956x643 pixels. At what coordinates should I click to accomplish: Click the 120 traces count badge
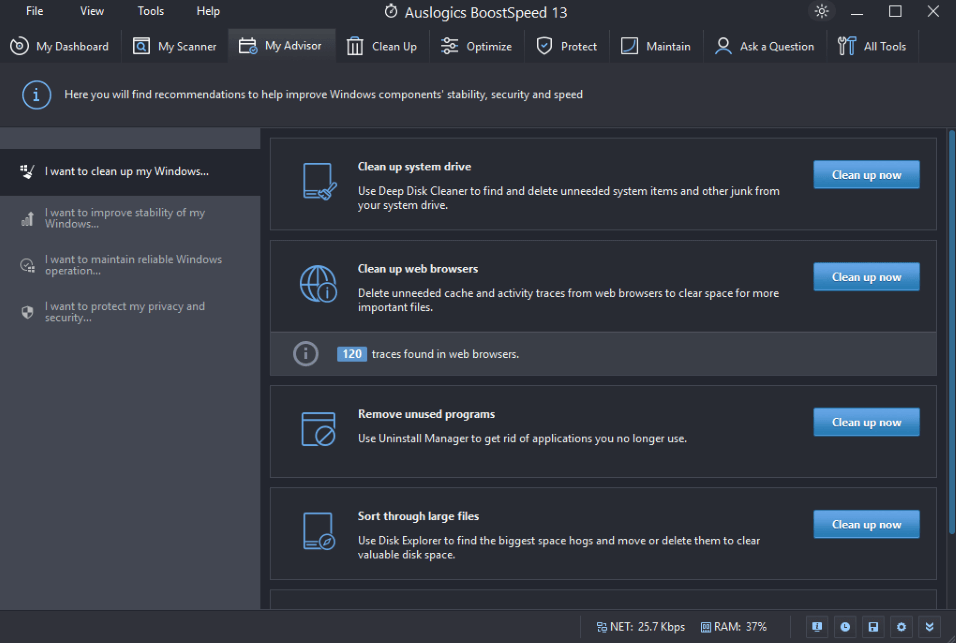point(352,354)
